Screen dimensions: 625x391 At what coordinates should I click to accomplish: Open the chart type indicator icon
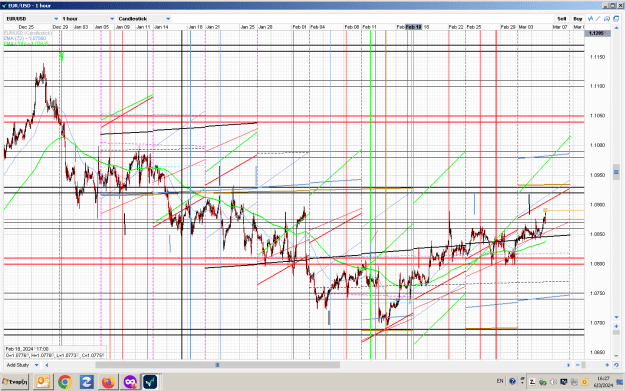click(x=590, y=19)
